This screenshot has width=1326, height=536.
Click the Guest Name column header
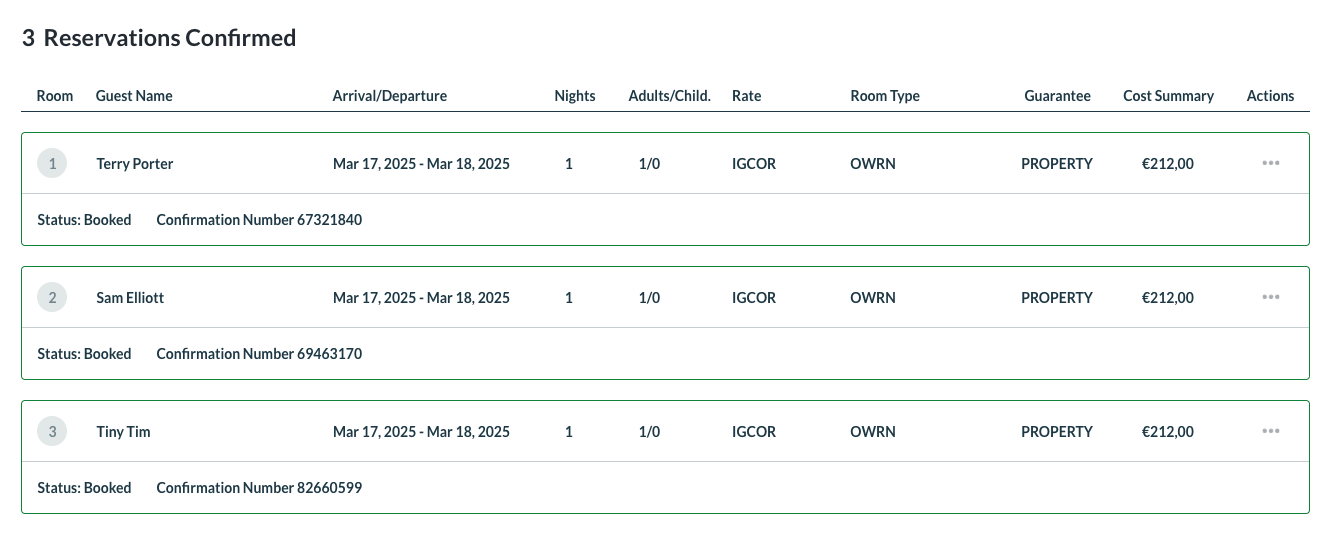tap(134, 96)
